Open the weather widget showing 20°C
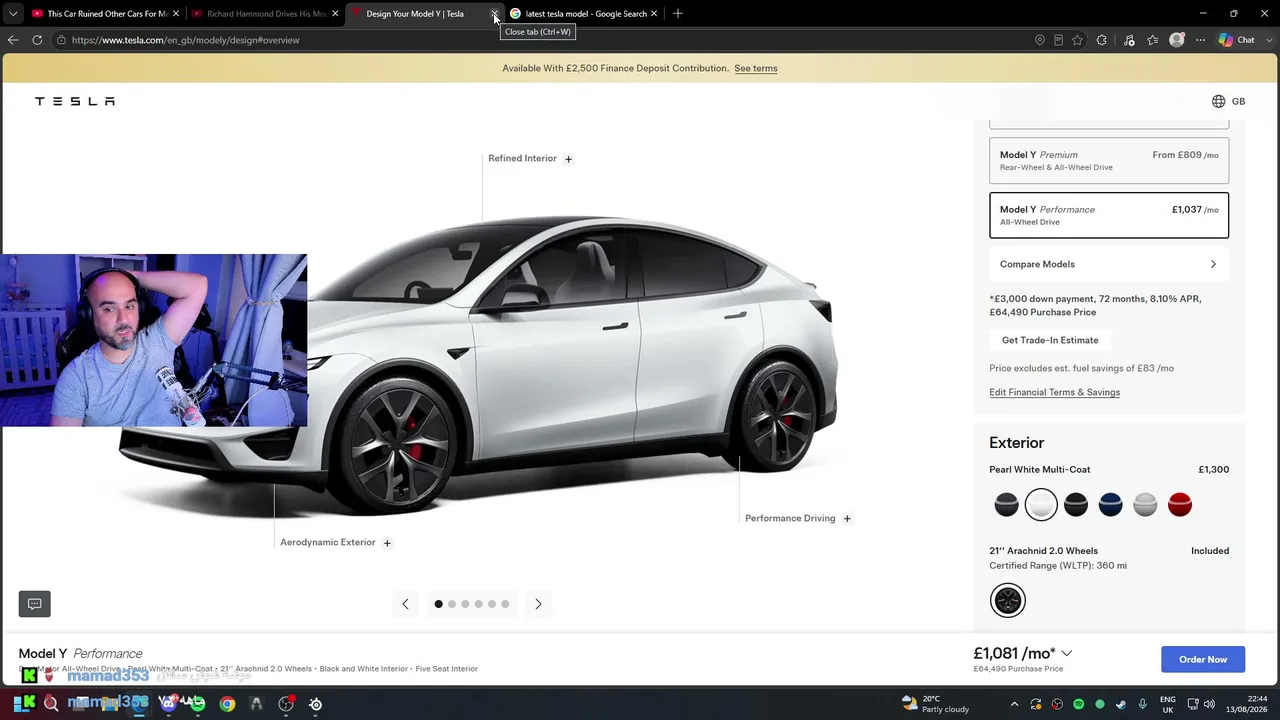The height and width of the screenshot is (720, 1280). click(935, 704)
